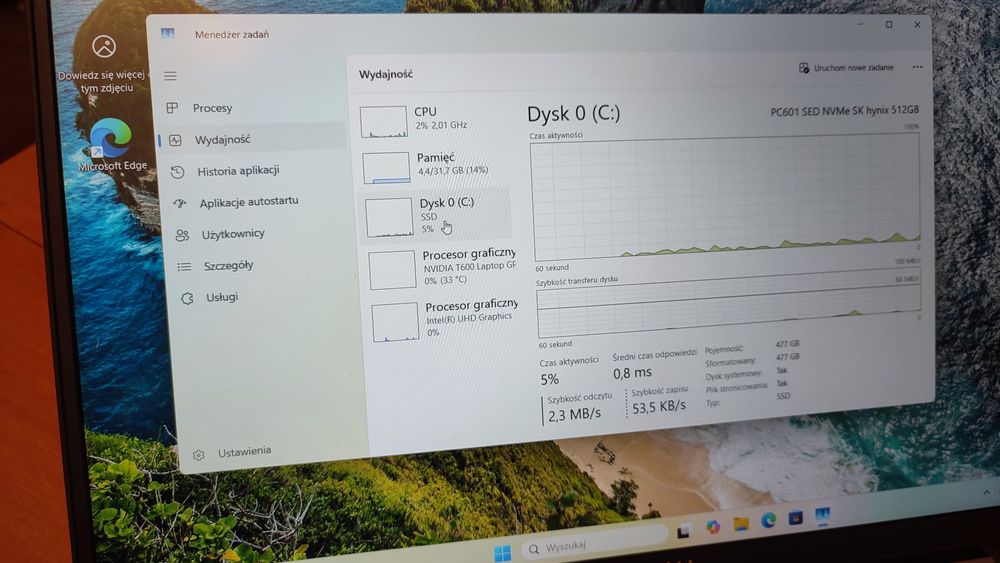The image size is (1000, 563).
Task: Click the Dysk 0 (C:) heading
Action: pyautogui.click(x=573, y=113)
